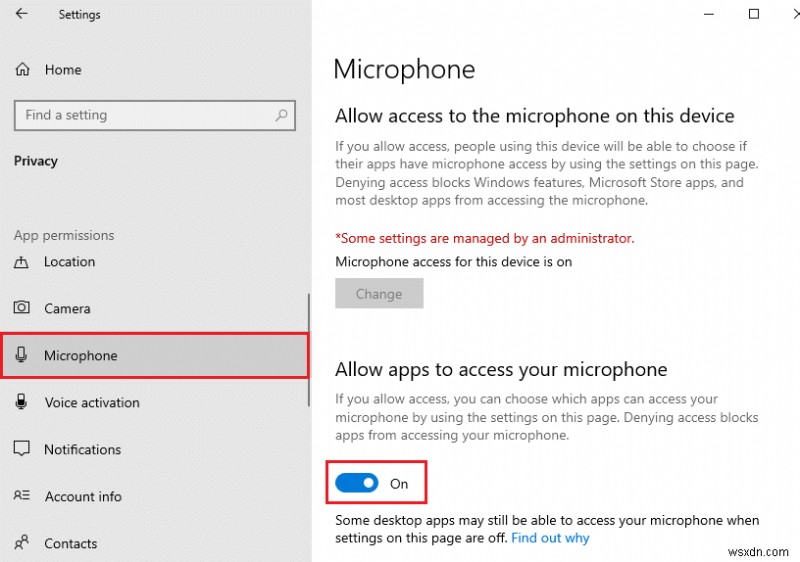
Task: Open Camera privacy settings
Action: point(67,309)
